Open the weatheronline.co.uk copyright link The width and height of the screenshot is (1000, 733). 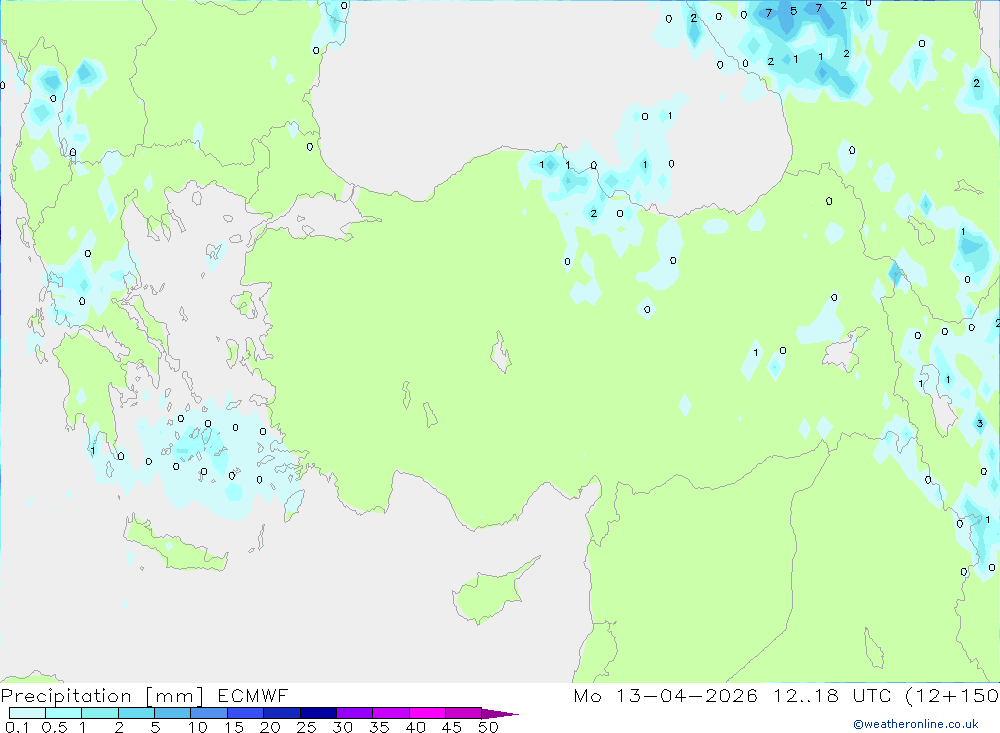[916, 724]
